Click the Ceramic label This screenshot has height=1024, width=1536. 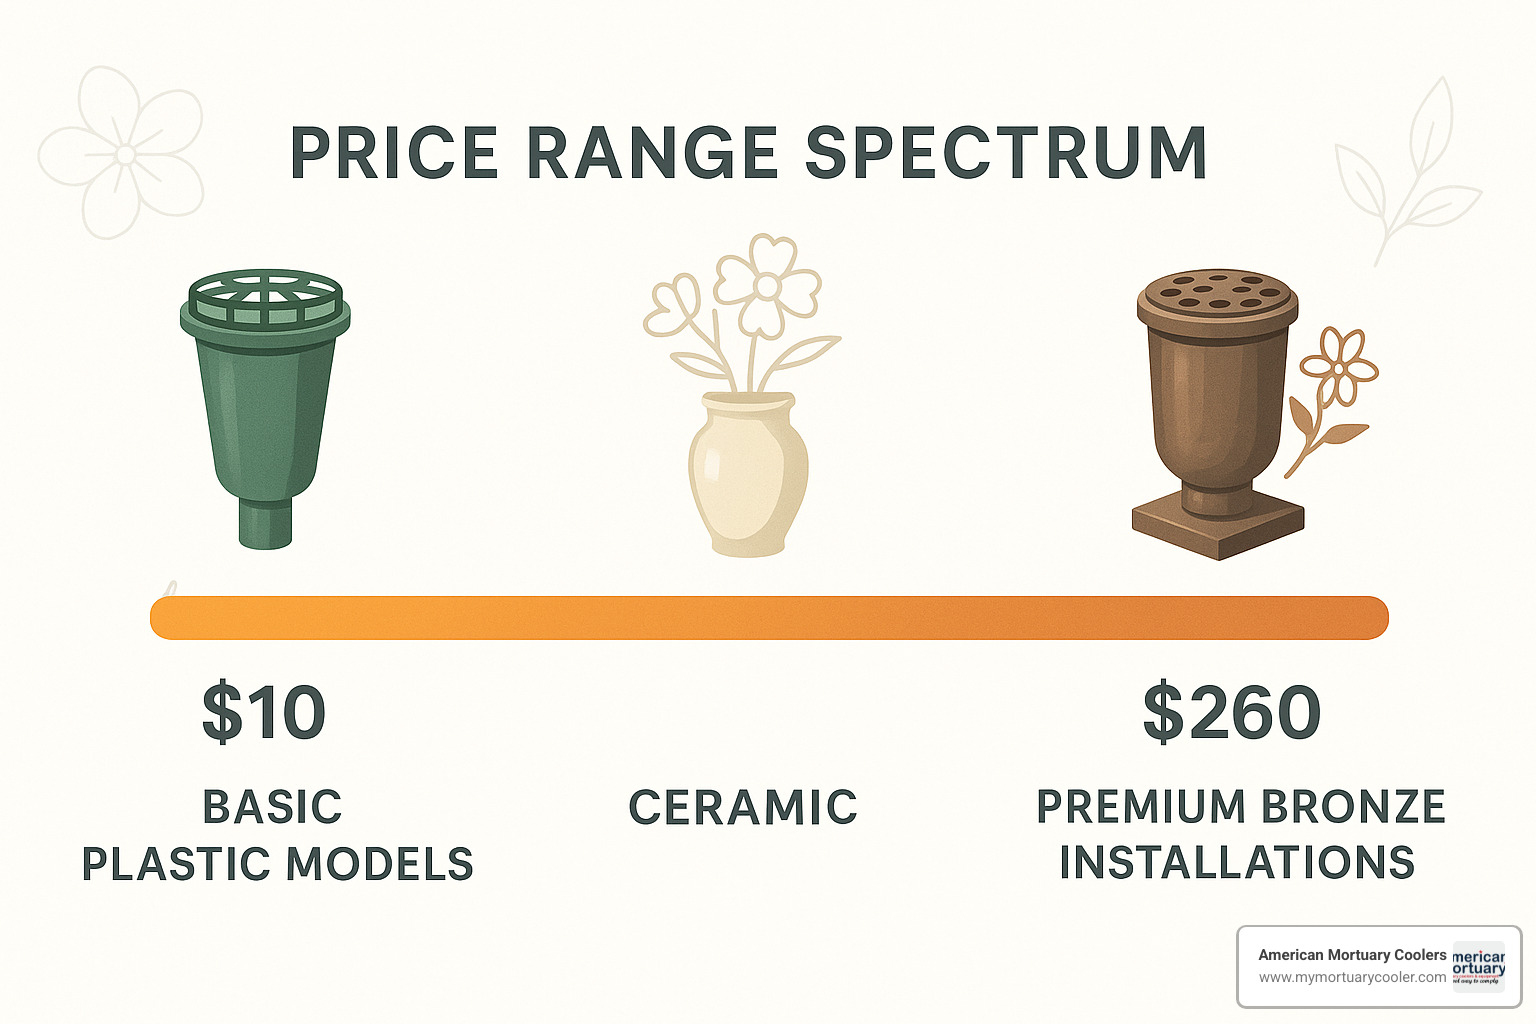743,808
